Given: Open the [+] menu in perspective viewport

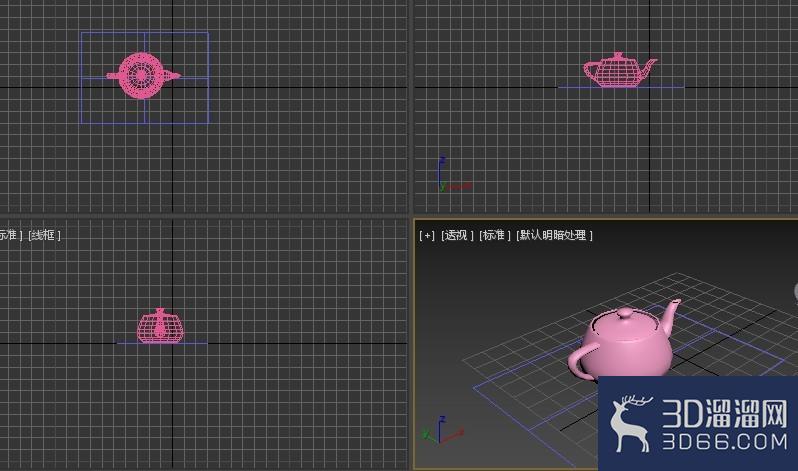Looking at the screenshot, I should 426,235.
